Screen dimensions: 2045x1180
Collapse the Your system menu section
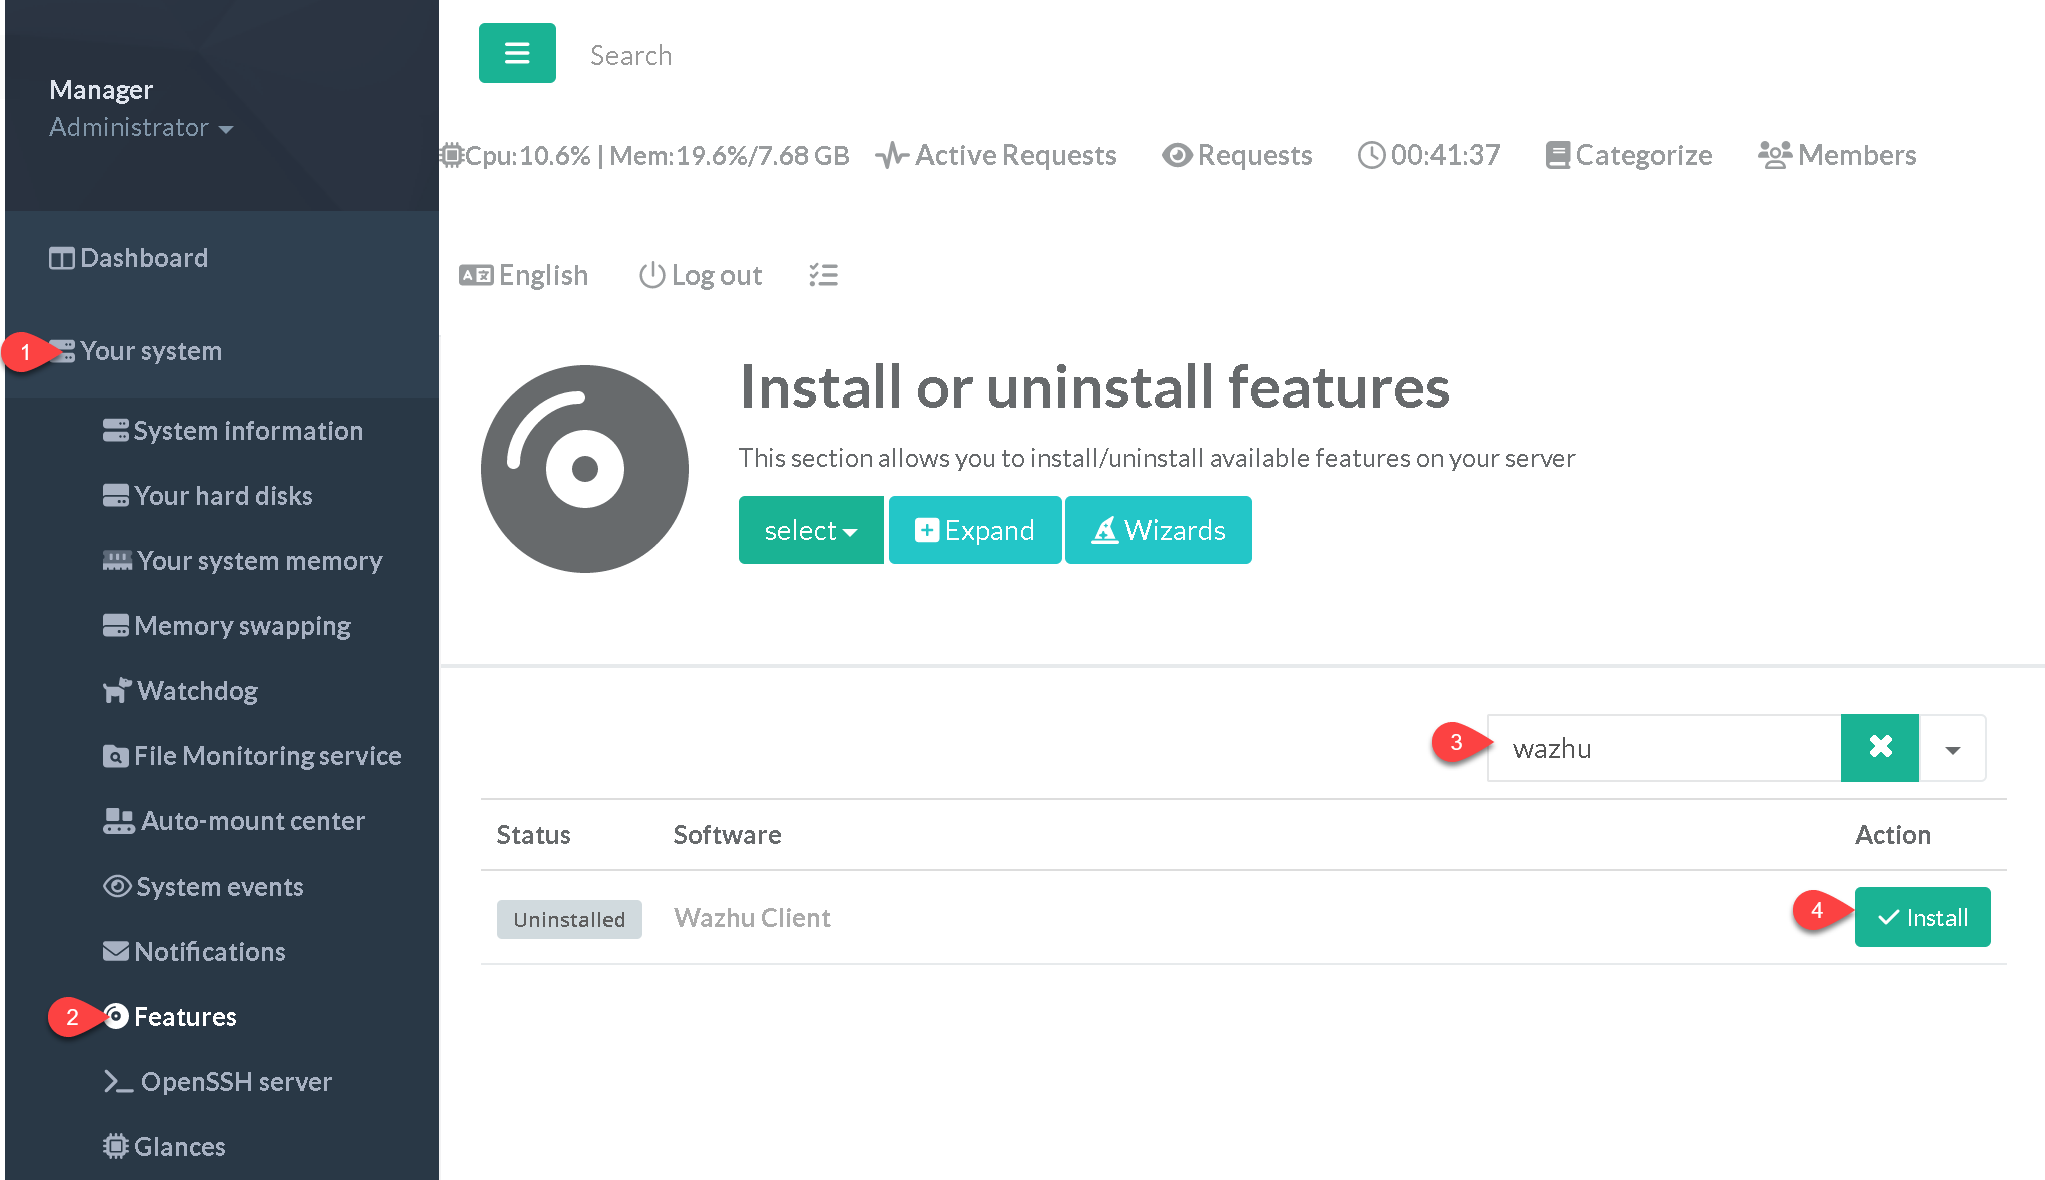(150, 351)
